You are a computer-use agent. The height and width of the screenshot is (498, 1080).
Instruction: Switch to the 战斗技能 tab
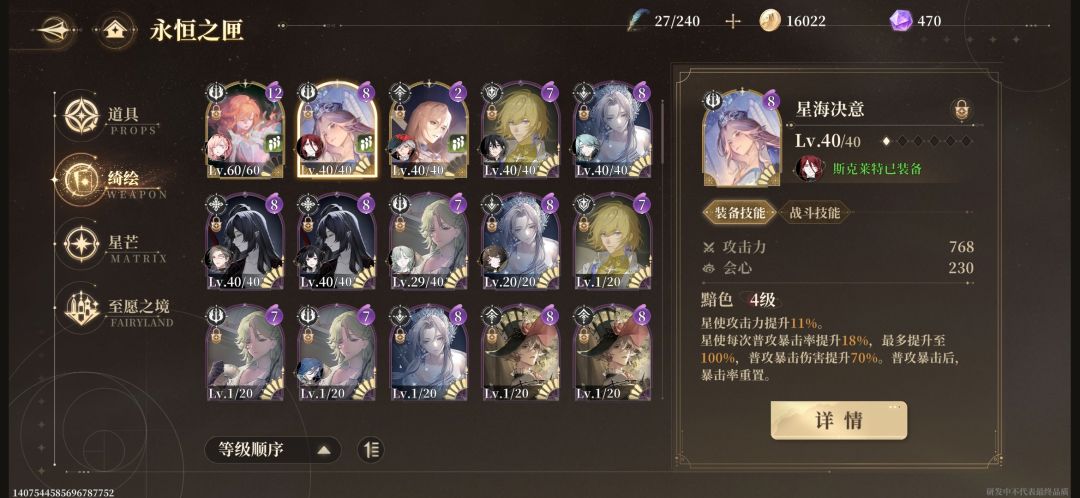pyautogui.click(x=814, y=213)
